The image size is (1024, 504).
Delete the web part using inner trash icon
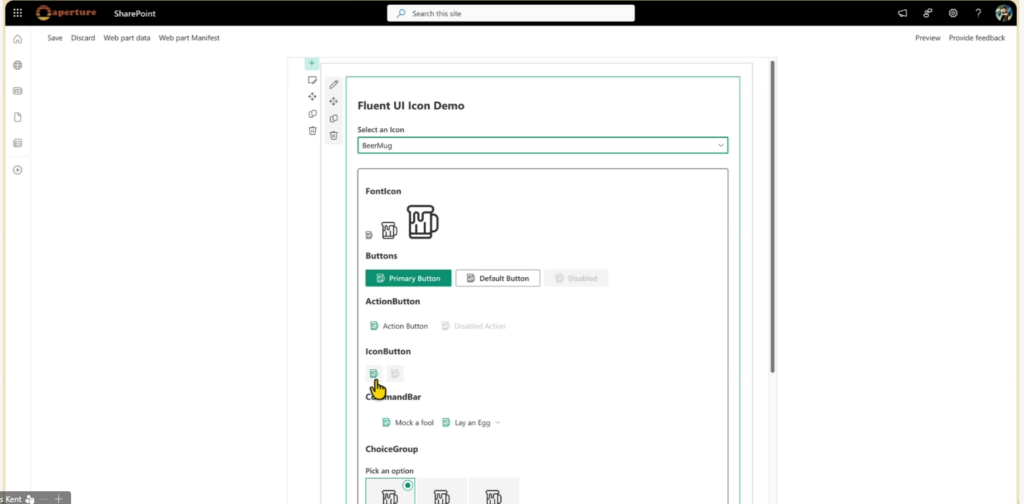334,135
